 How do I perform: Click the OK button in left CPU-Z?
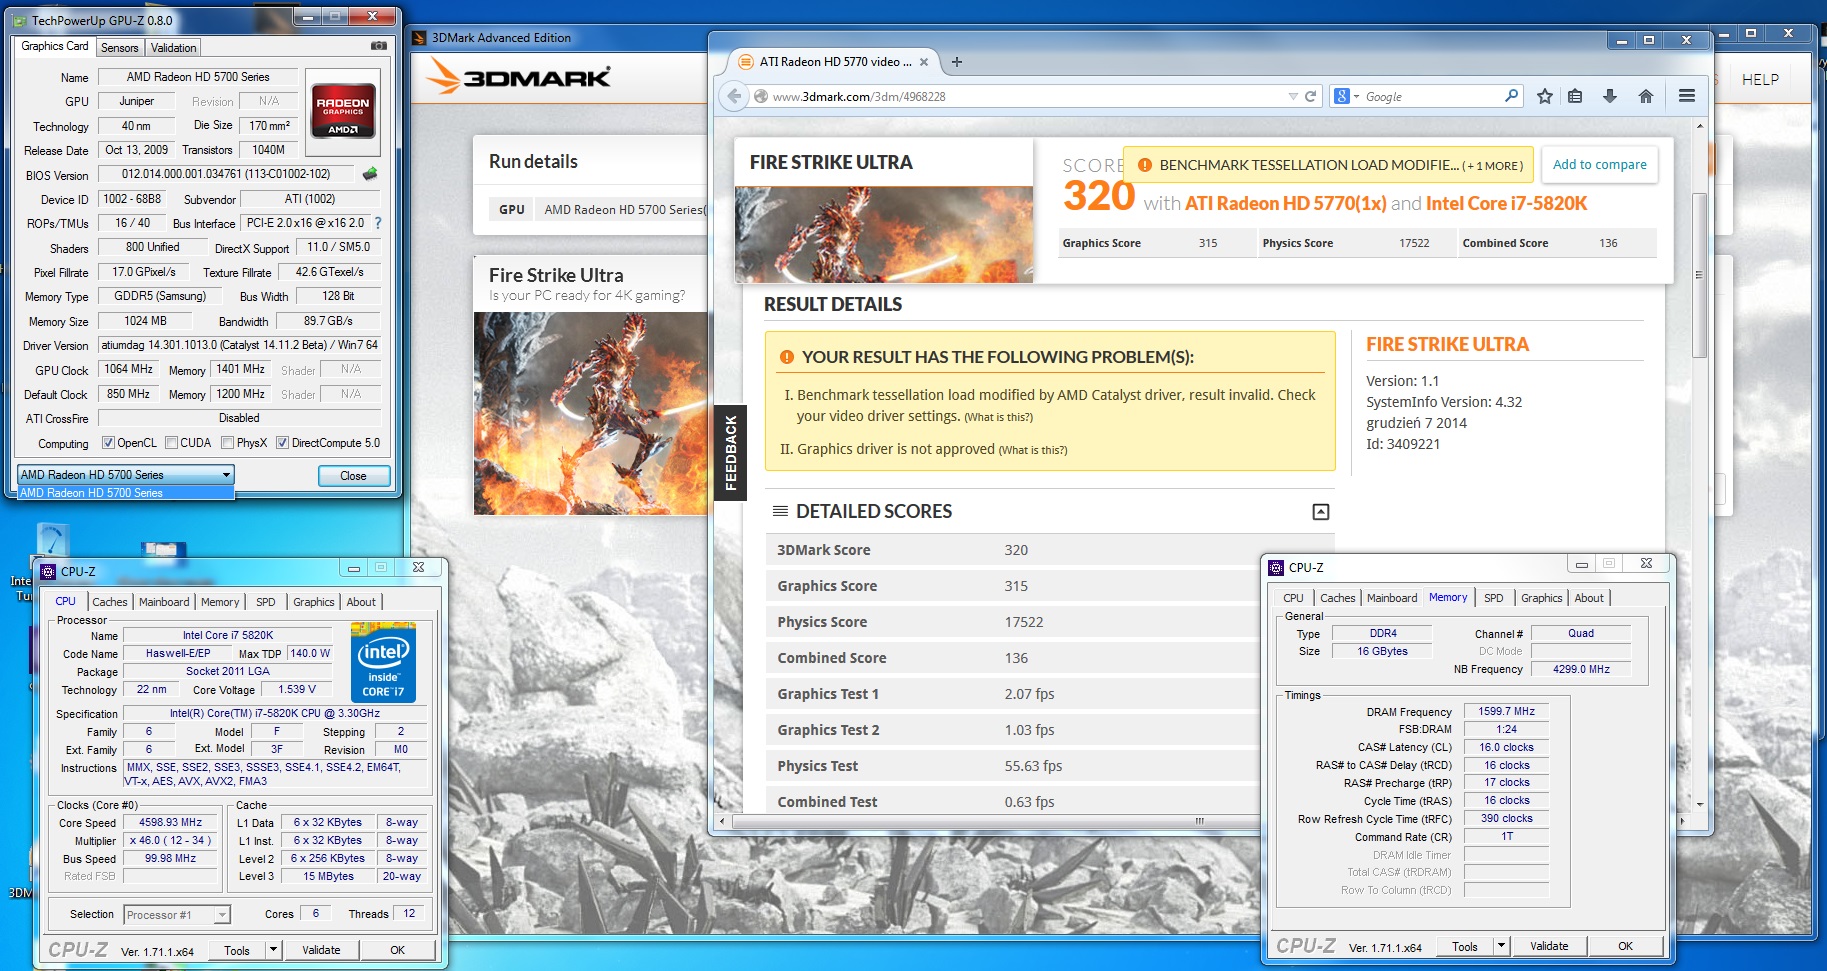pyautogui.click(x=397, y=950)
